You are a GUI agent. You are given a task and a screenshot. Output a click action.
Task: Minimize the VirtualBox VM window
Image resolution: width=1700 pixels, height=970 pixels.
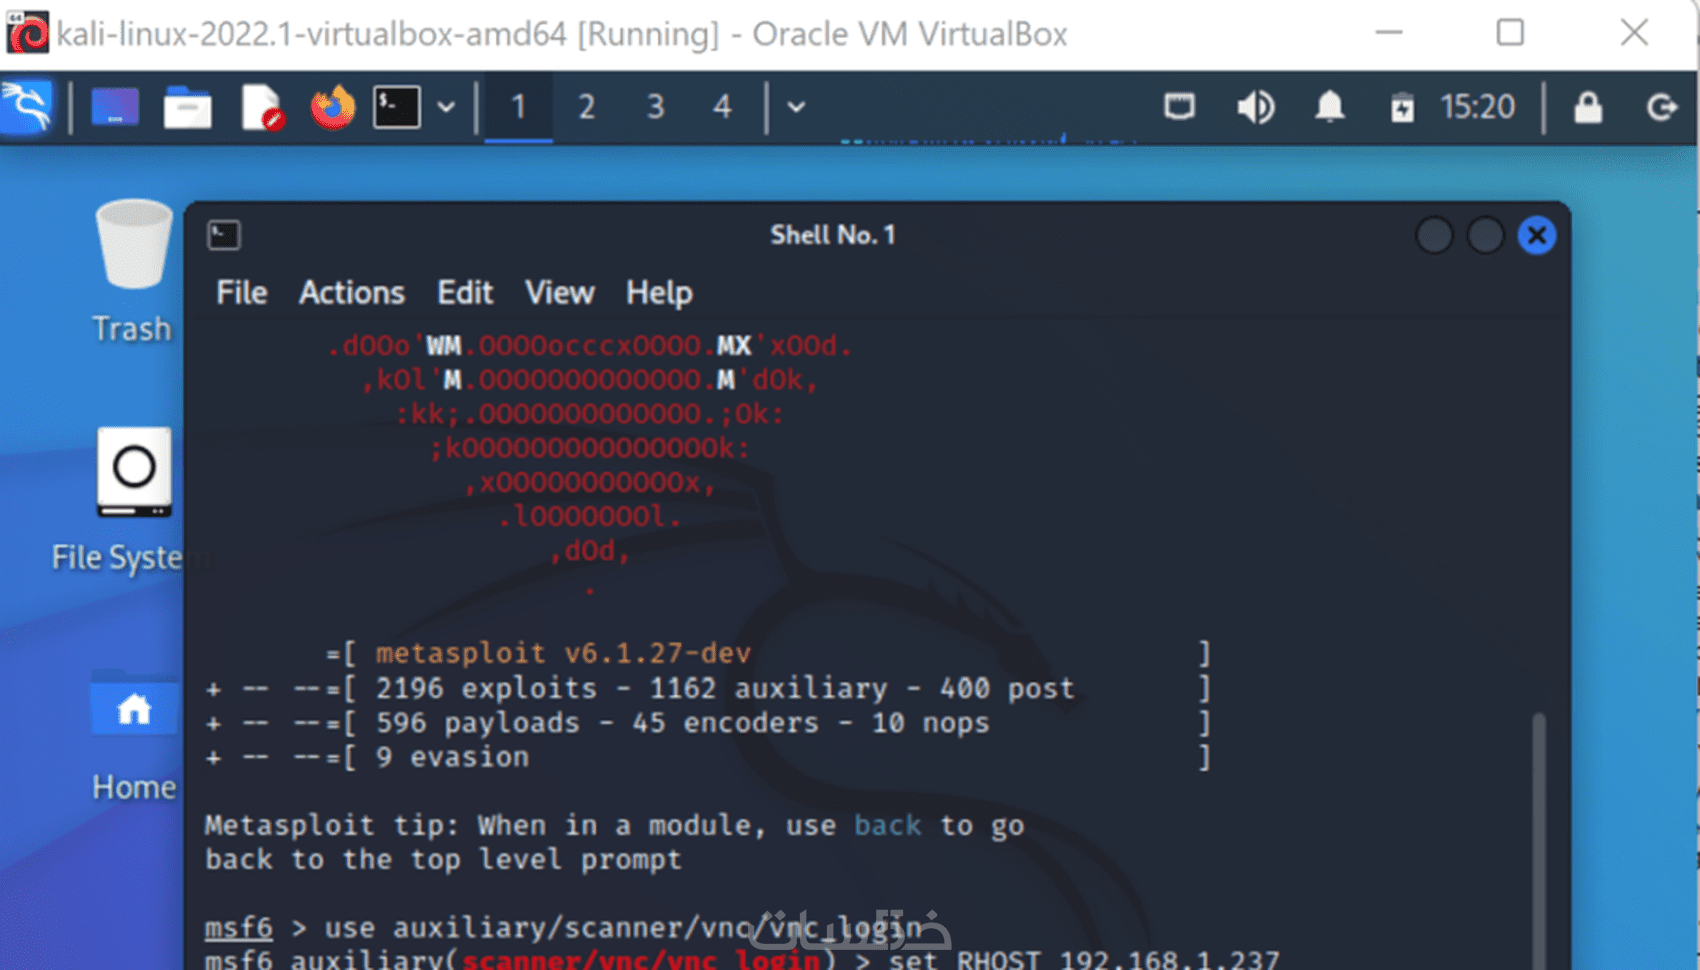click(1389, 33)
